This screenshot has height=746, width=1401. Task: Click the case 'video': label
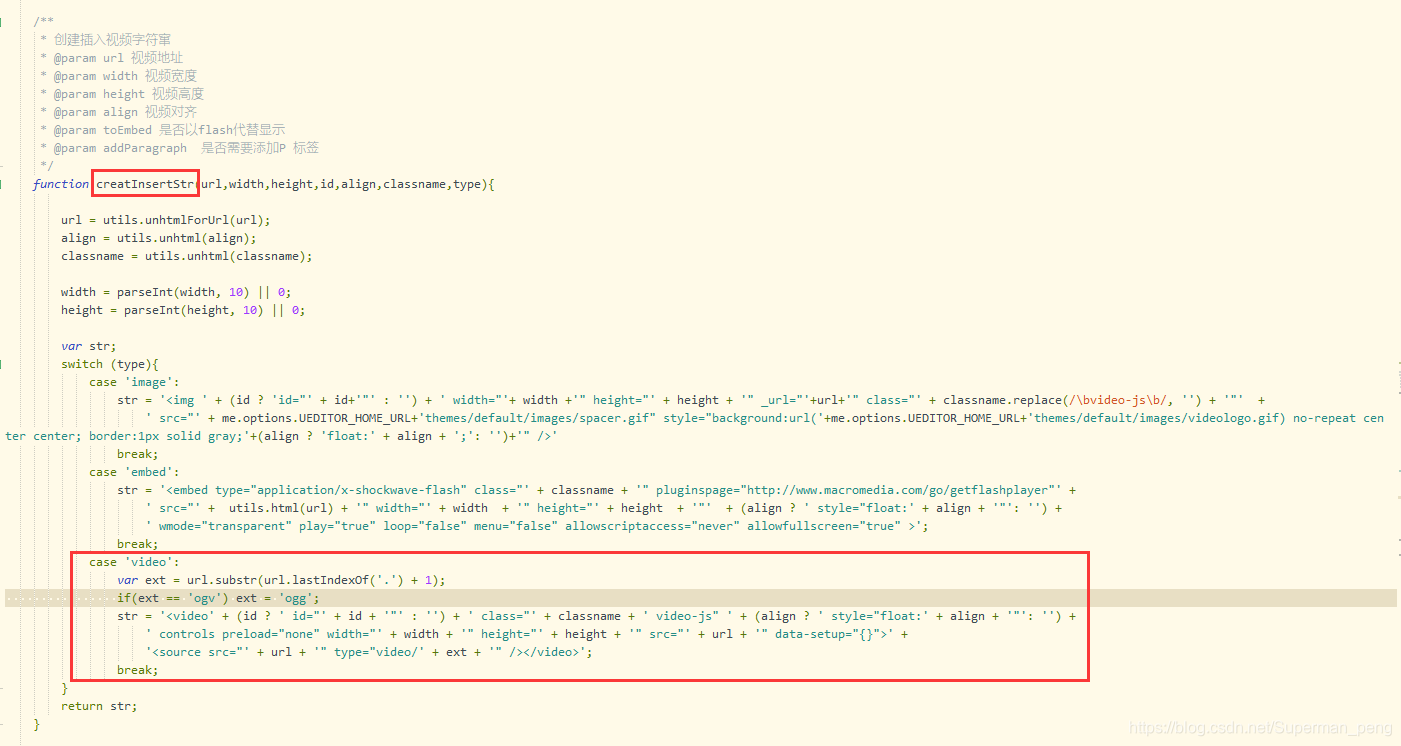click(134, 562)
